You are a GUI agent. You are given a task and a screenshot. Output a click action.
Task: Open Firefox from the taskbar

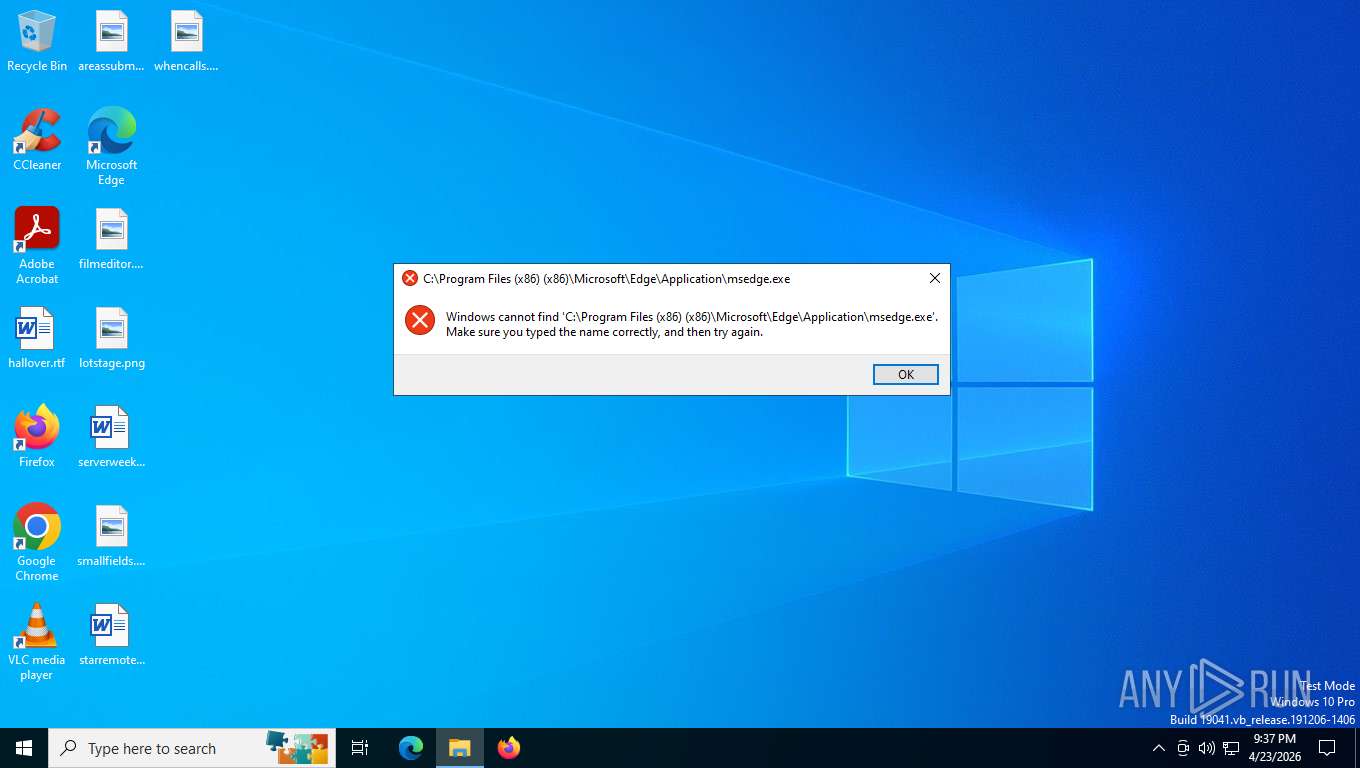509,748
